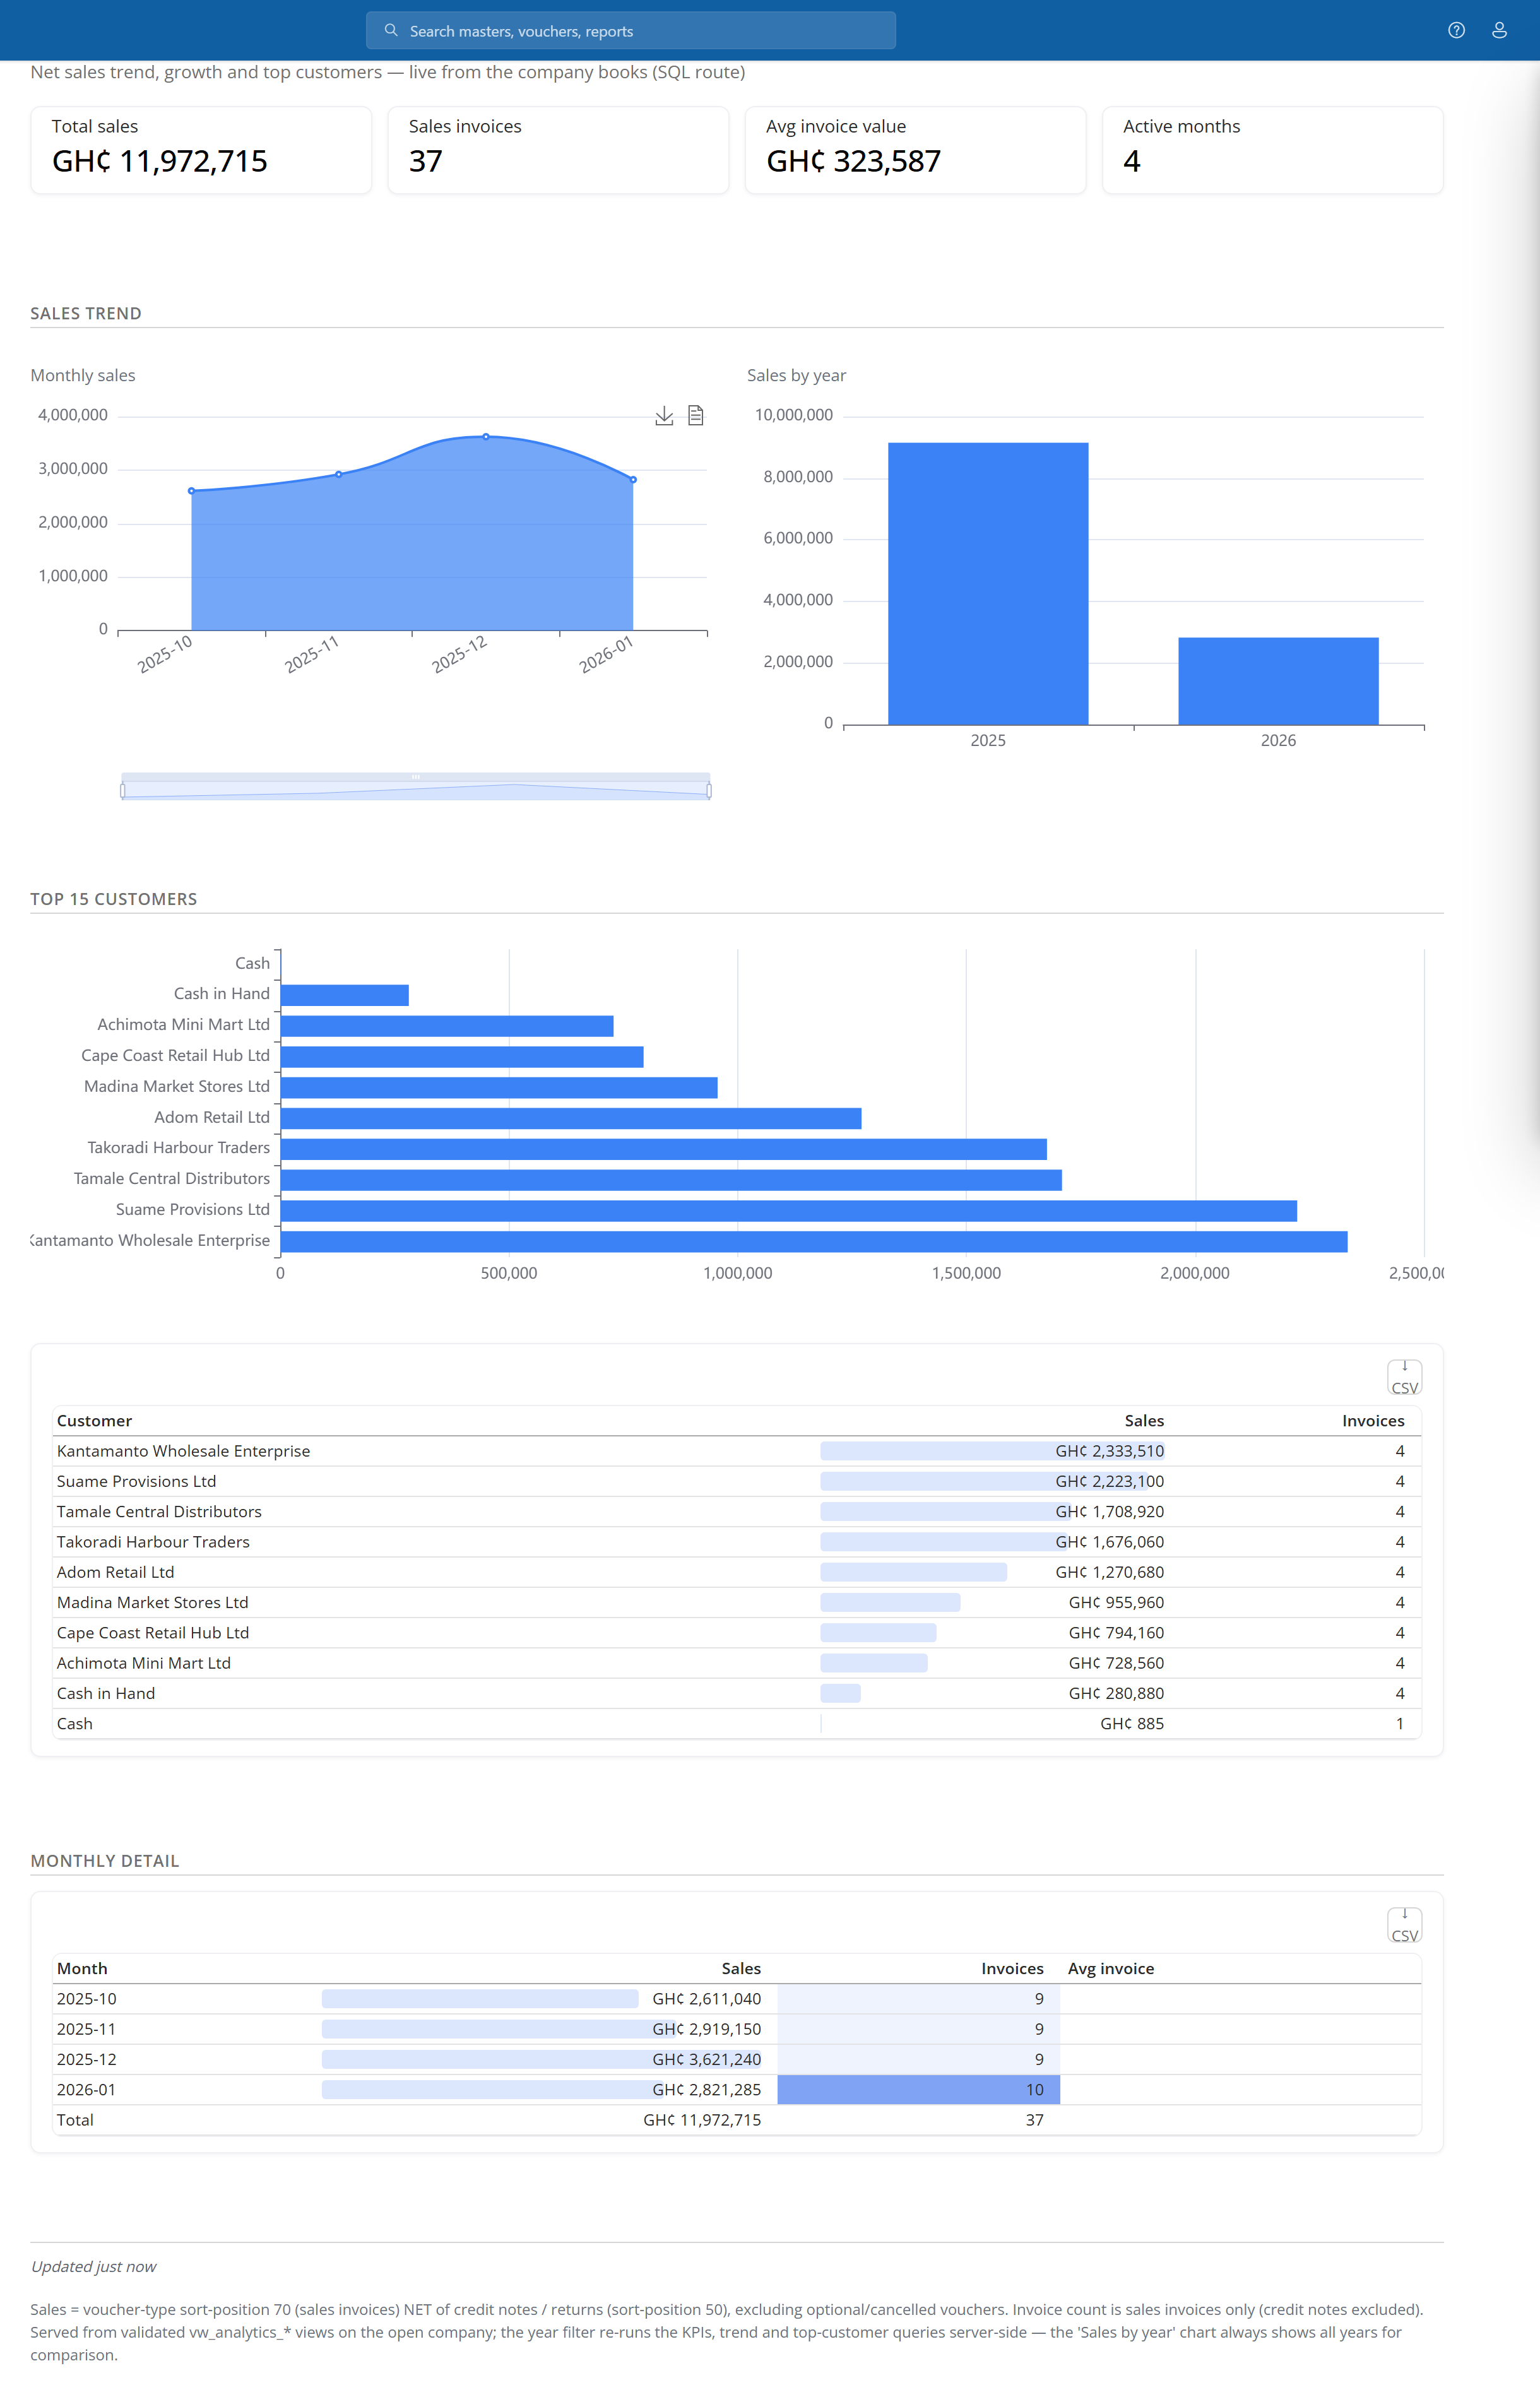Select the 2025-10 point on Monthly sales
Viewport: 1540px width, 2397px height.
(192, 491)
